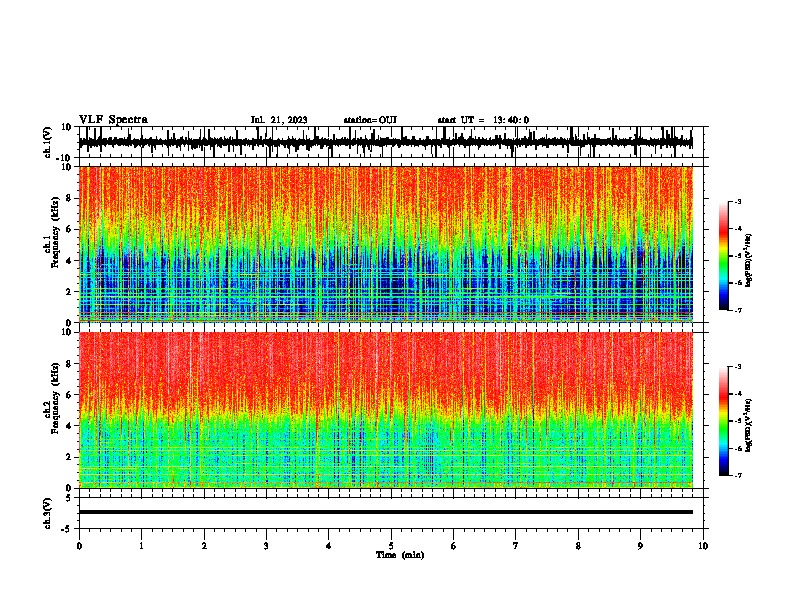
Task: Click the time axis tick label '5'
Action: pos(391,546)
